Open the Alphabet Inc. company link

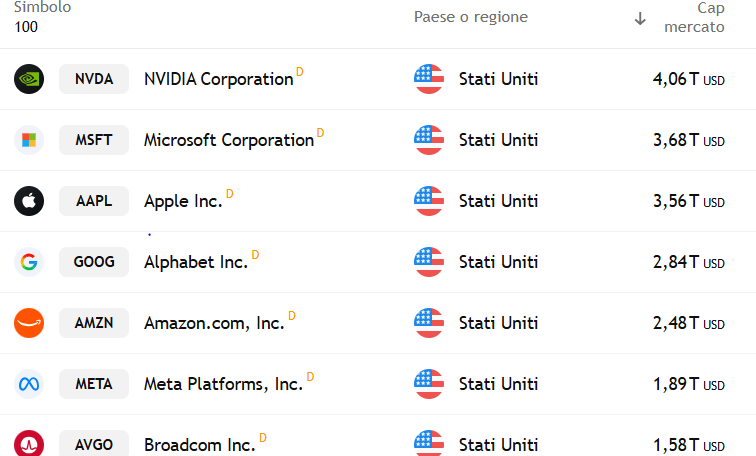pos(196,262)
